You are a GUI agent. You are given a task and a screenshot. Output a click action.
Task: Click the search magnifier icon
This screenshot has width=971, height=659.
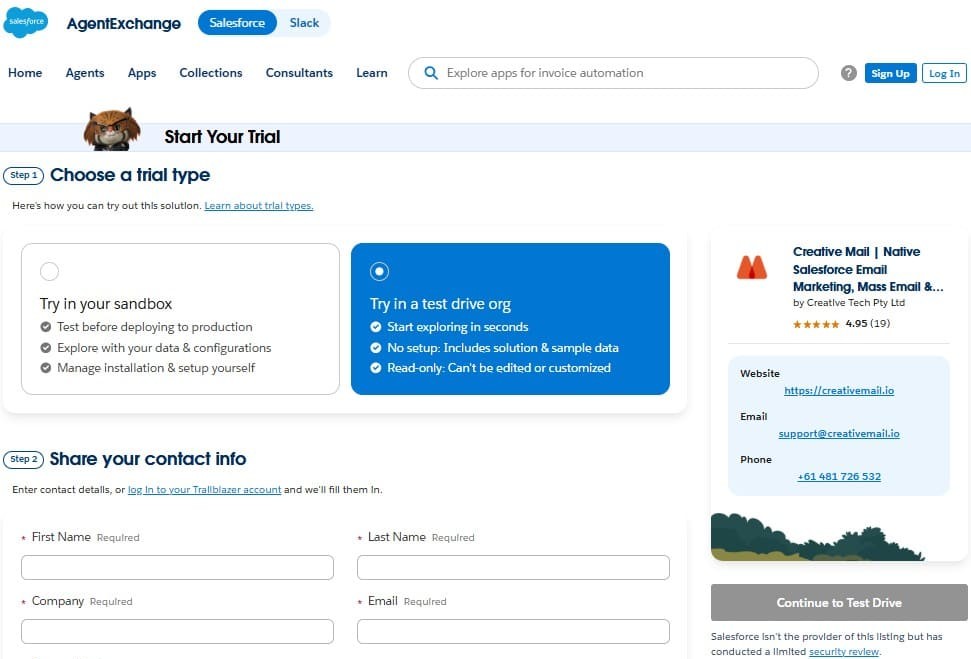430,73
